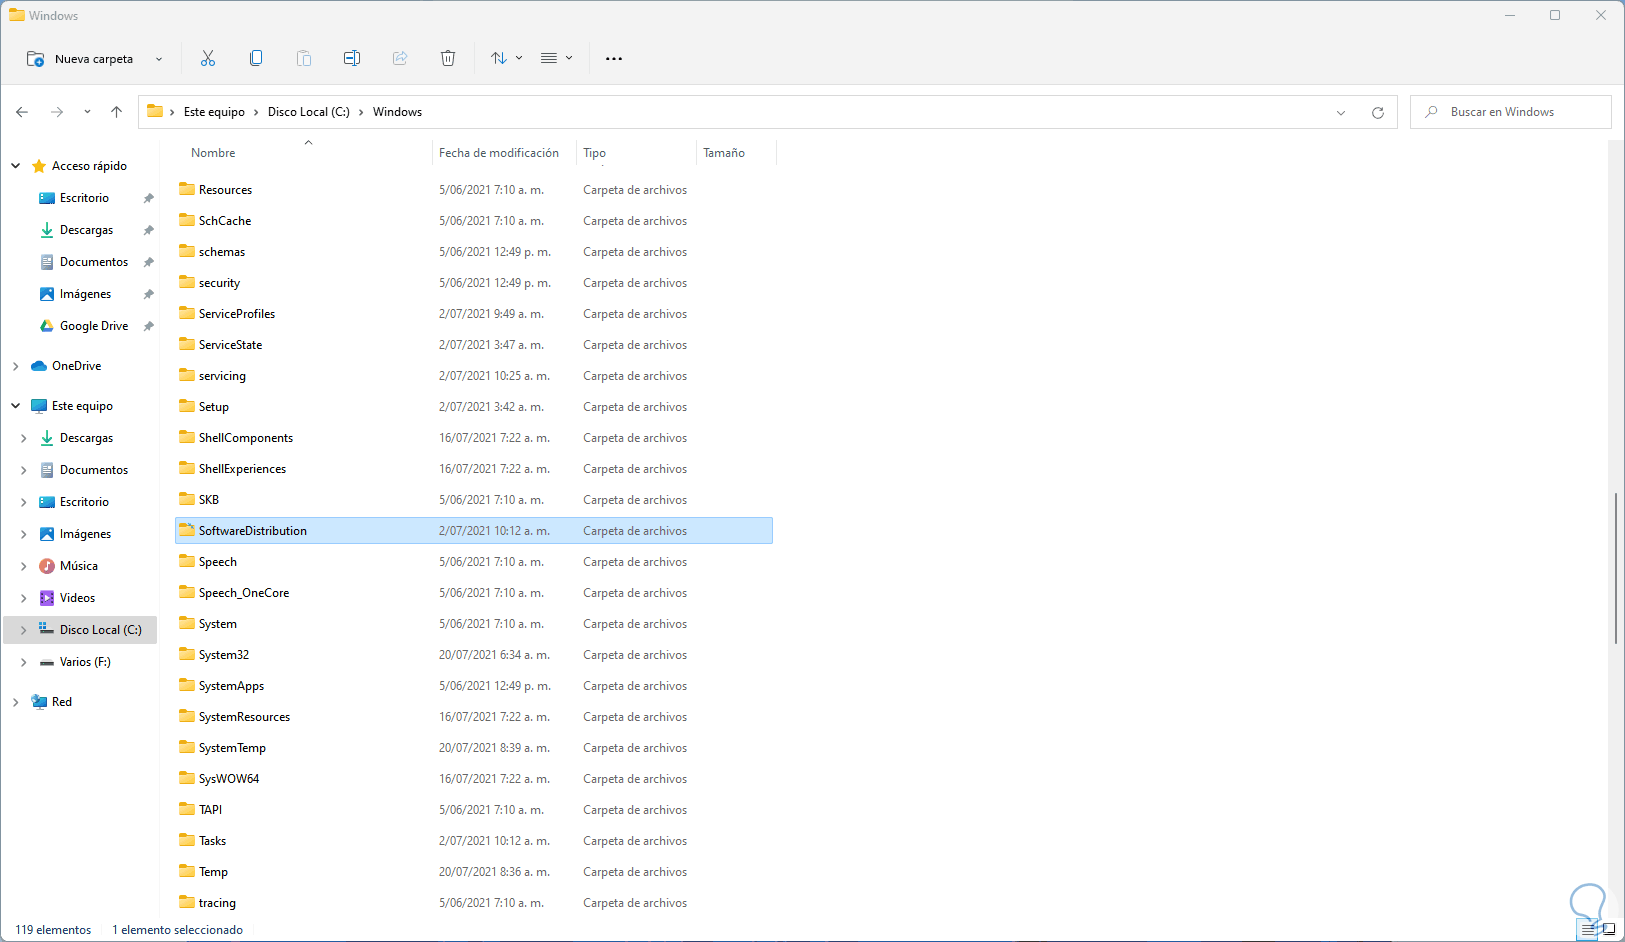Image resolution: width=1625 pixels, height=942 pixels.
Task: Click the SysWOW64 folder icon
Action: [x=187, y=778]
